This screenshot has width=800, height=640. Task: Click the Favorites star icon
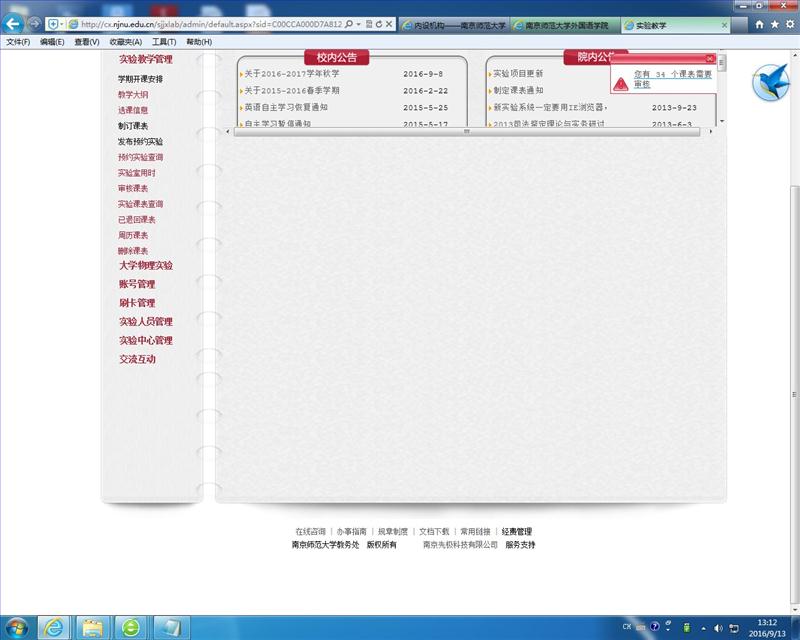[775, 23]
